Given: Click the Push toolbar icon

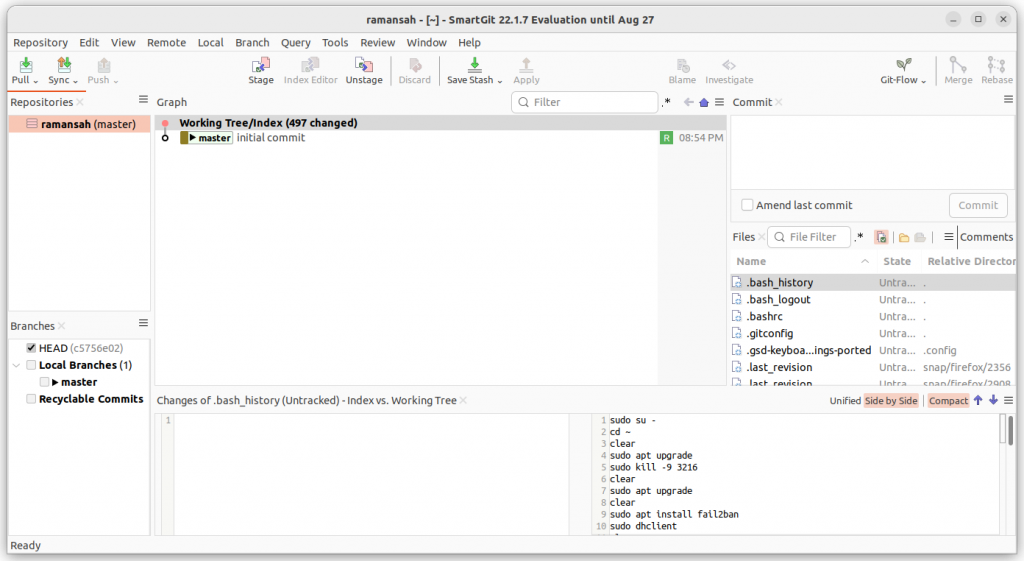Looking at the screenshot, I should (x=104, y=65).
